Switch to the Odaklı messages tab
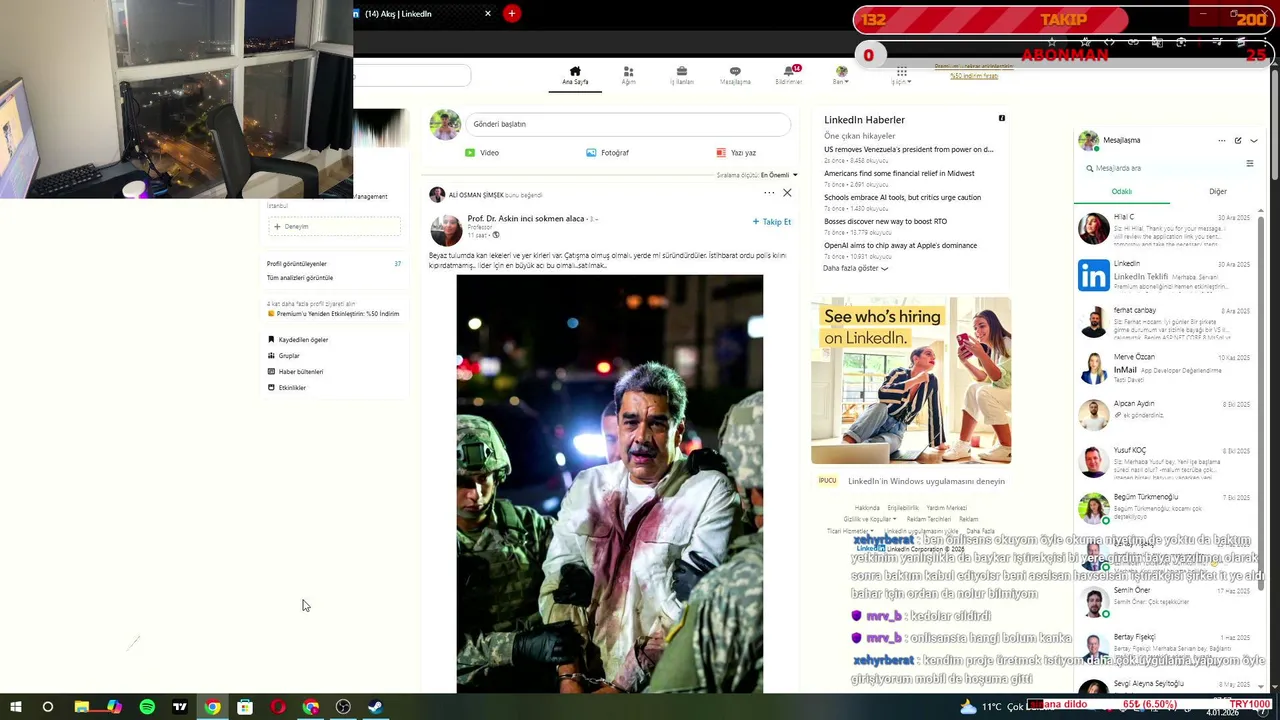This screenshot has width=1280, height=720. pyautogui.click(x=1122, y=192)
